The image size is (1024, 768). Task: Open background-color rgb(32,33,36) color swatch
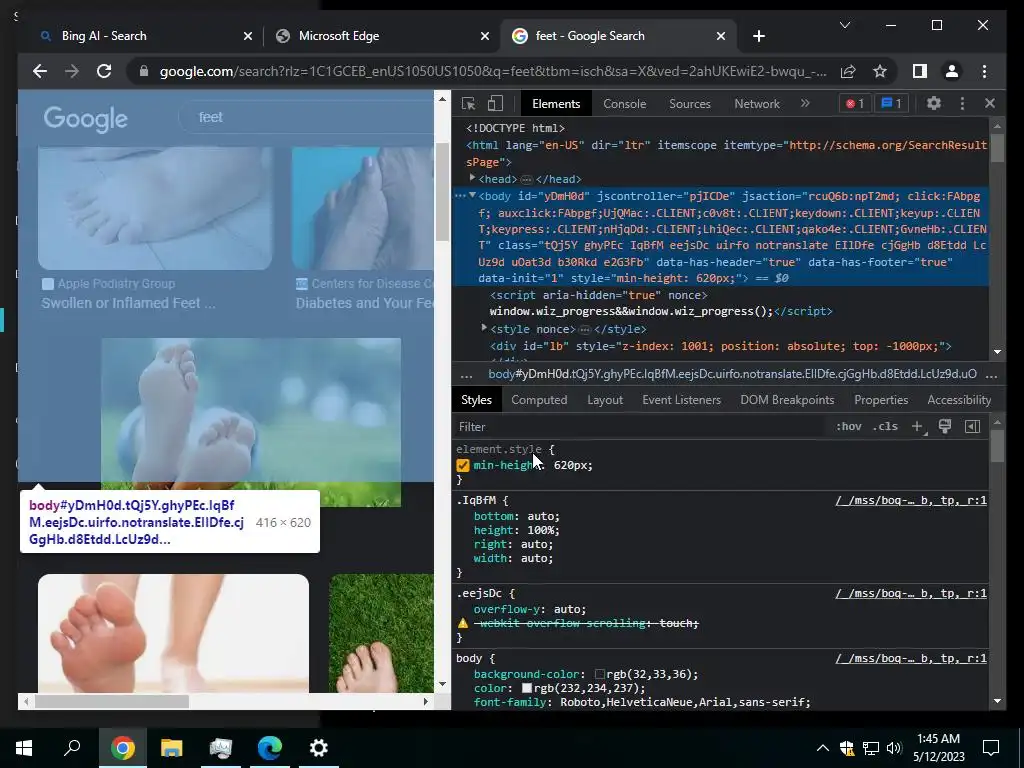600,674
